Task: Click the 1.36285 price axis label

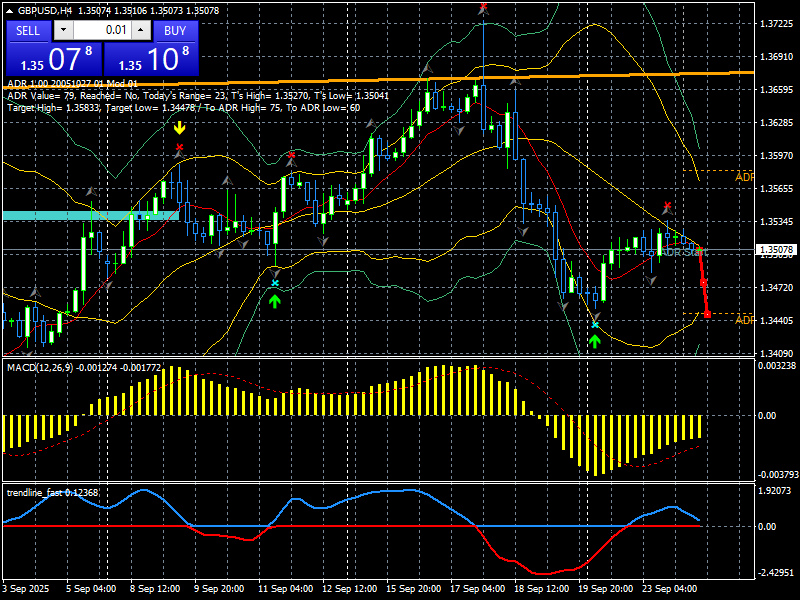Action: click(x=777, y=122)
